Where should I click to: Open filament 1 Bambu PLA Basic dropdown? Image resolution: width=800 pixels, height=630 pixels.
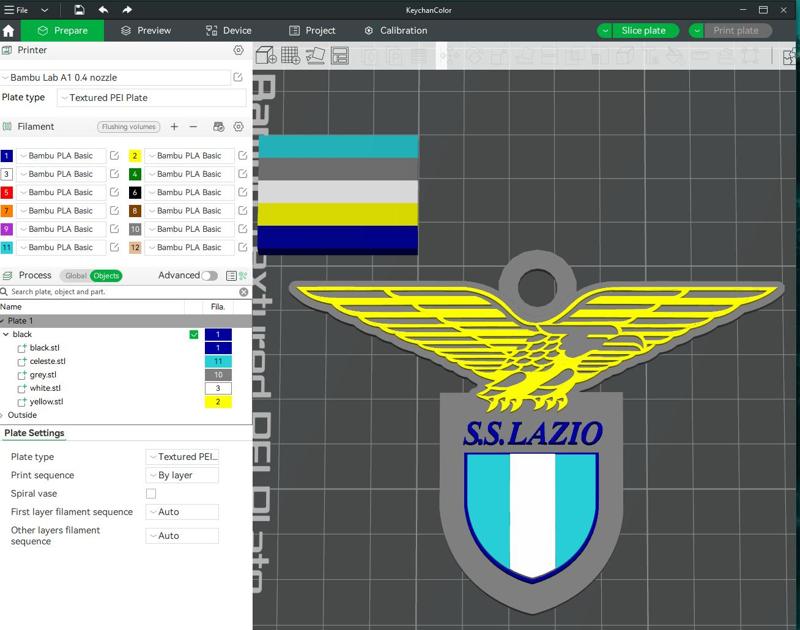(61, 156)
